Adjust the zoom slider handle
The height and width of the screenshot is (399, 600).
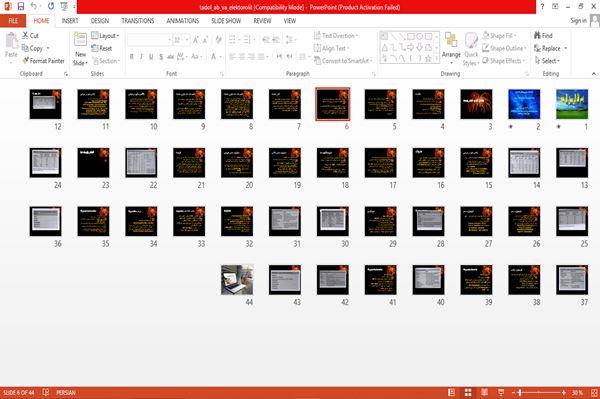coord(520,392)
